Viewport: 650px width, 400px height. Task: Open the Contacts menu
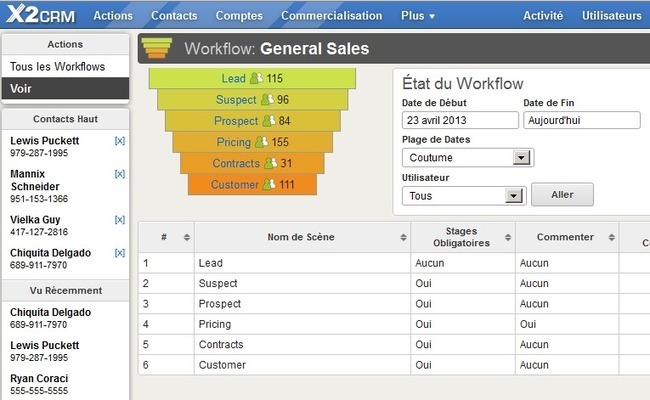click(174, 16)
